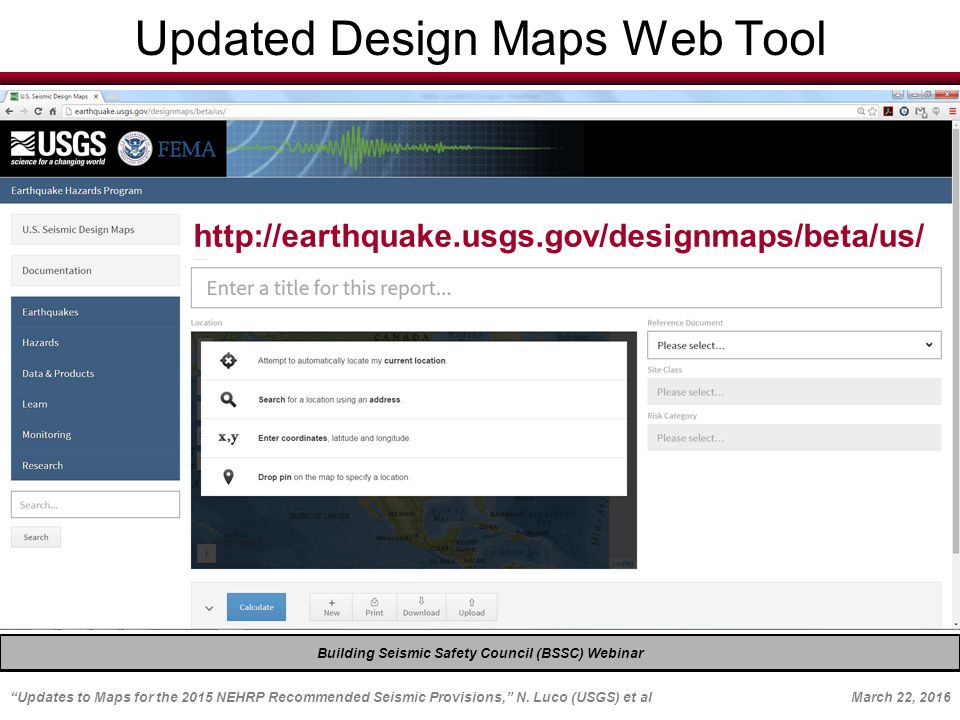
Task: Click the drop pin marker icon
Action: click(228, 476)
